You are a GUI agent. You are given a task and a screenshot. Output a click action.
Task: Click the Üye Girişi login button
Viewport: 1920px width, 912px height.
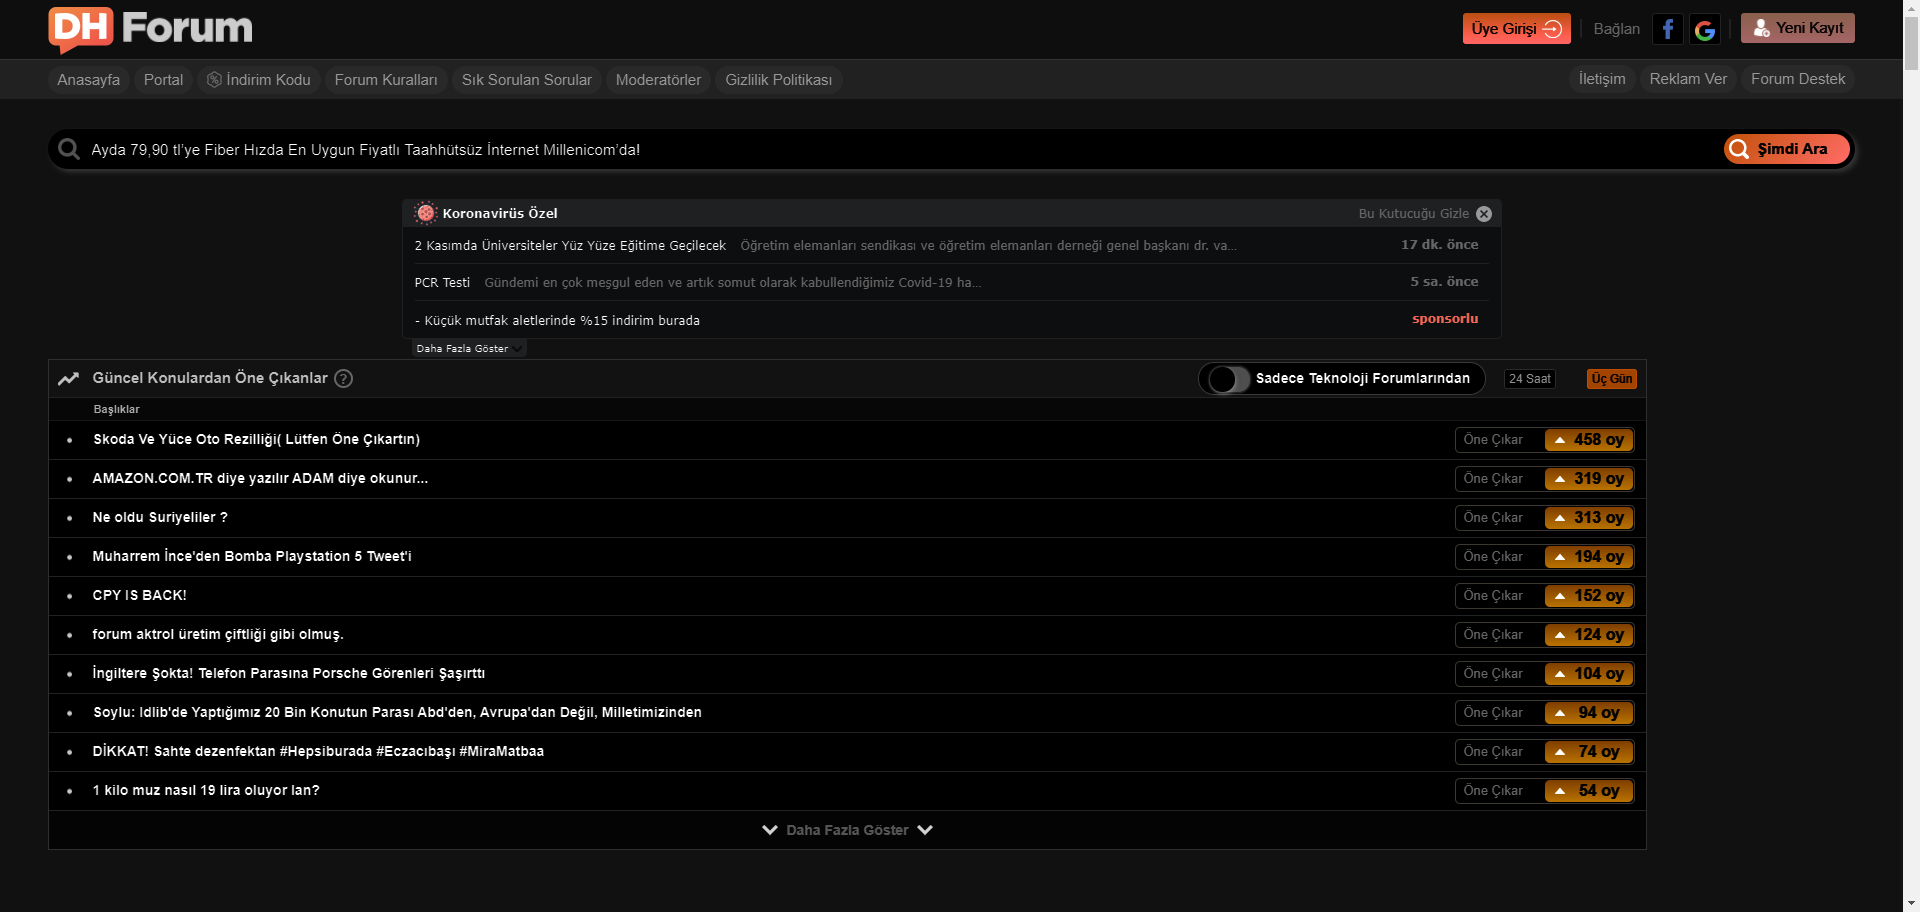tap(1515, 29)
